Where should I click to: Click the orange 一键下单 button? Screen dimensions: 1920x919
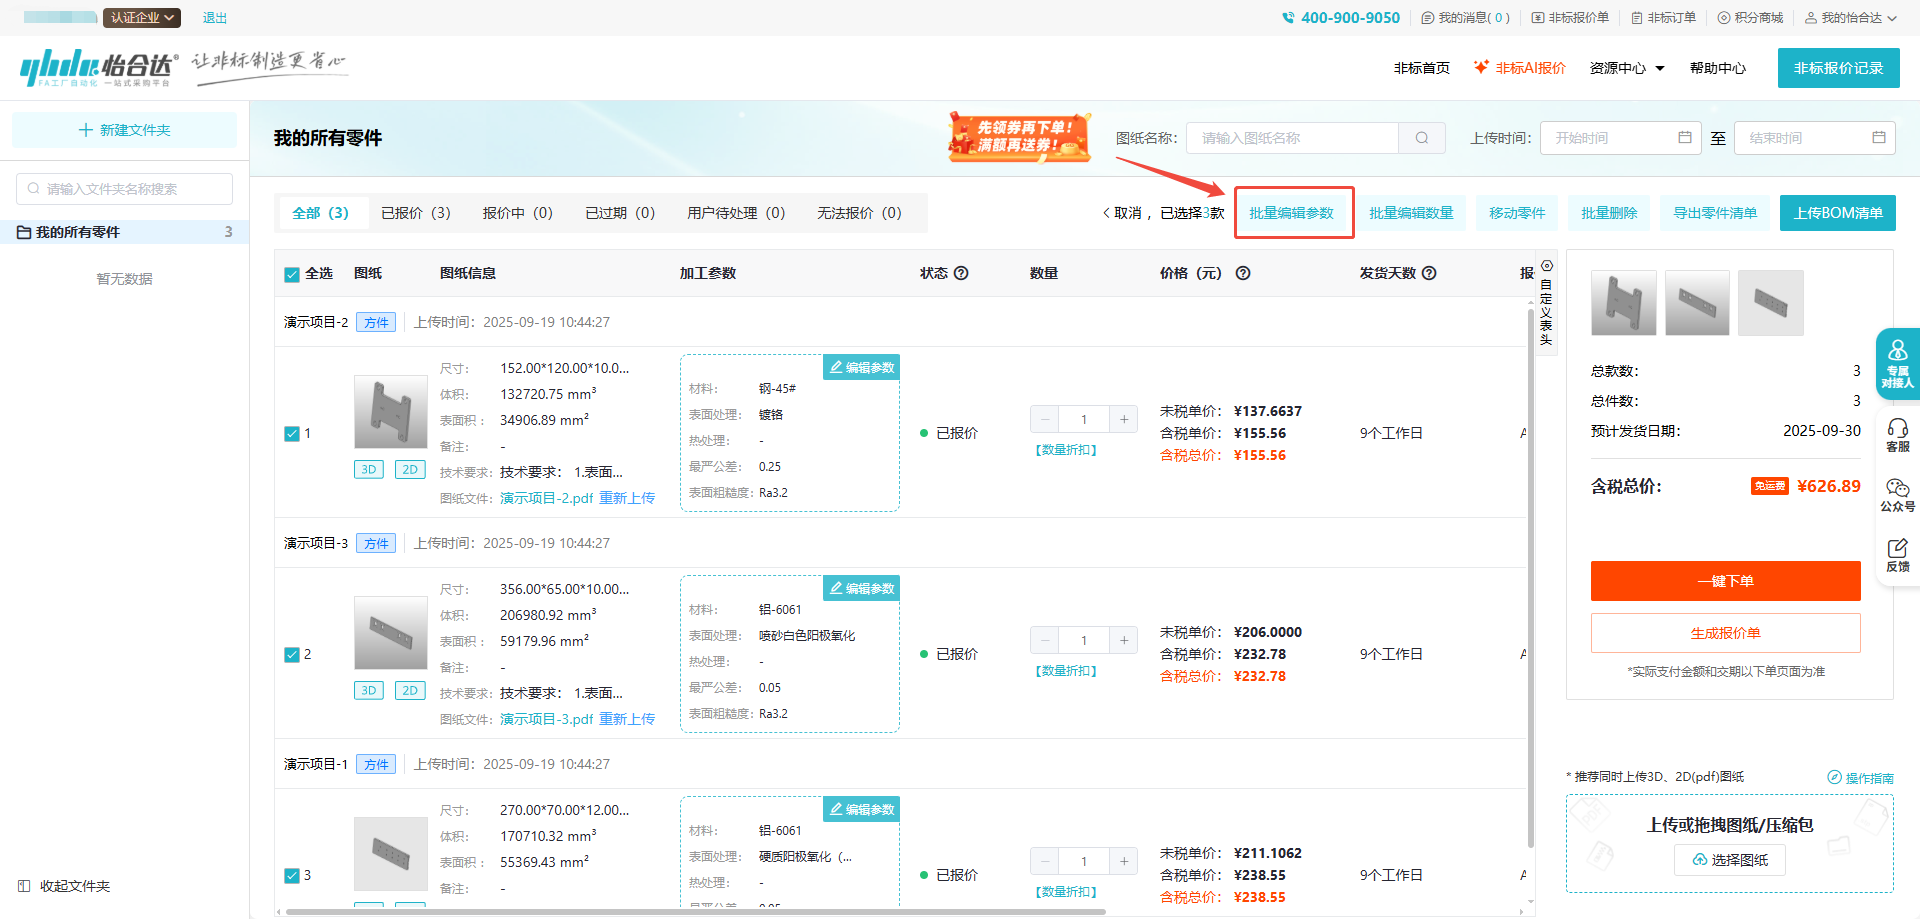point(1725,581)
